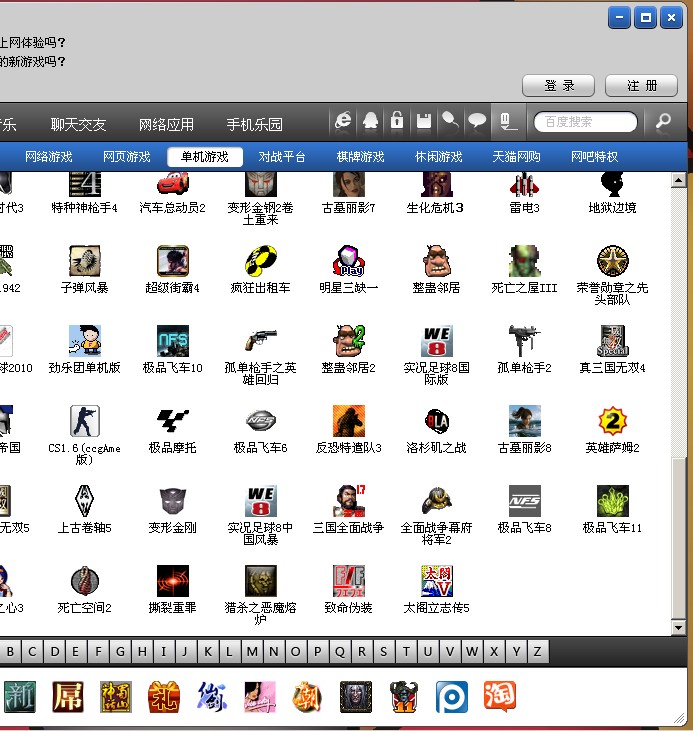Open the Taobao icon in bottom bar

tap(499, 696)
